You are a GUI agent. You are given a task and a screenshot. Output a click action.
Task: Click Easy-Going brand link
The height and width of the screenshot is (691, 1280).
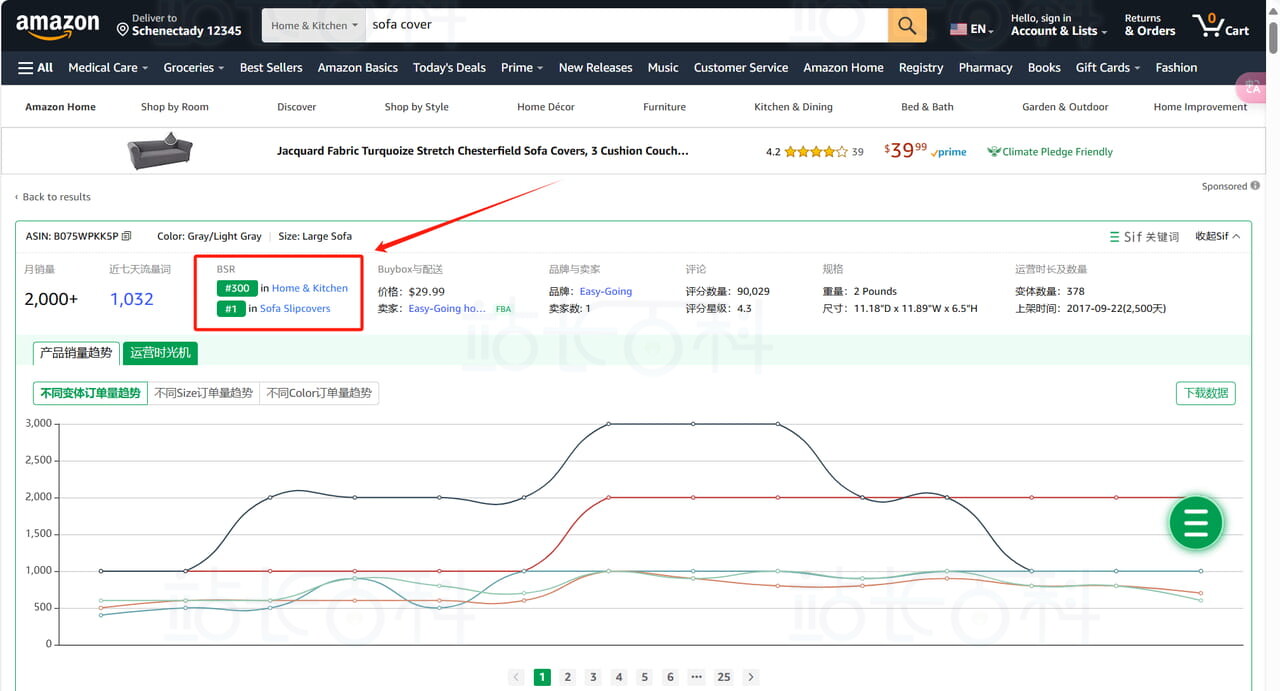click(606, 292)
